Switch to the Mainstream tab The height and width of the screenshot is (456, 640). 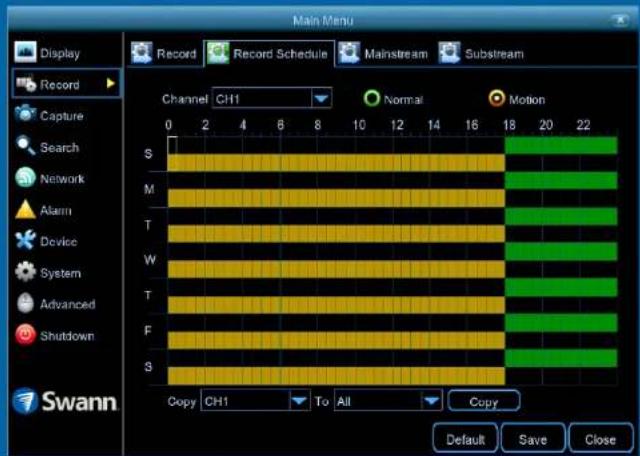tap(384, 53)
